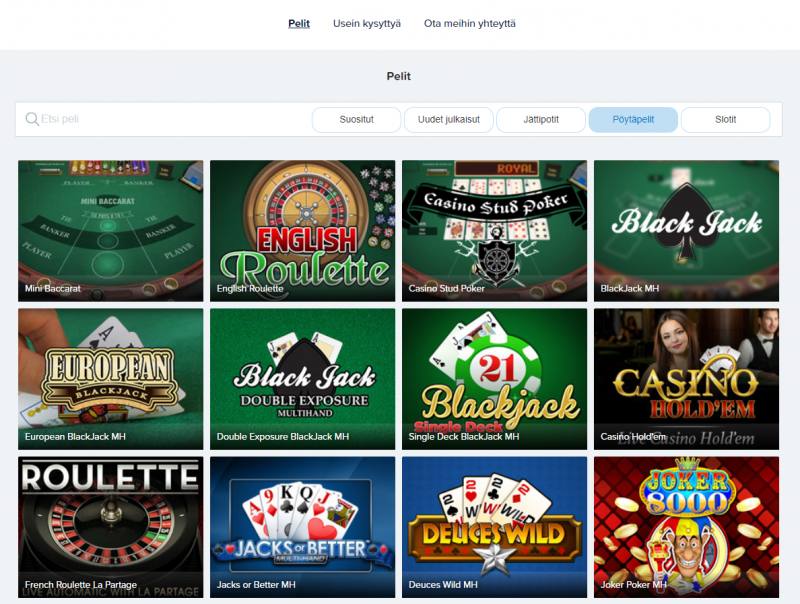800x604 pixels.
Task: Open the Pelit navigation tab
Action: point(299,23)
